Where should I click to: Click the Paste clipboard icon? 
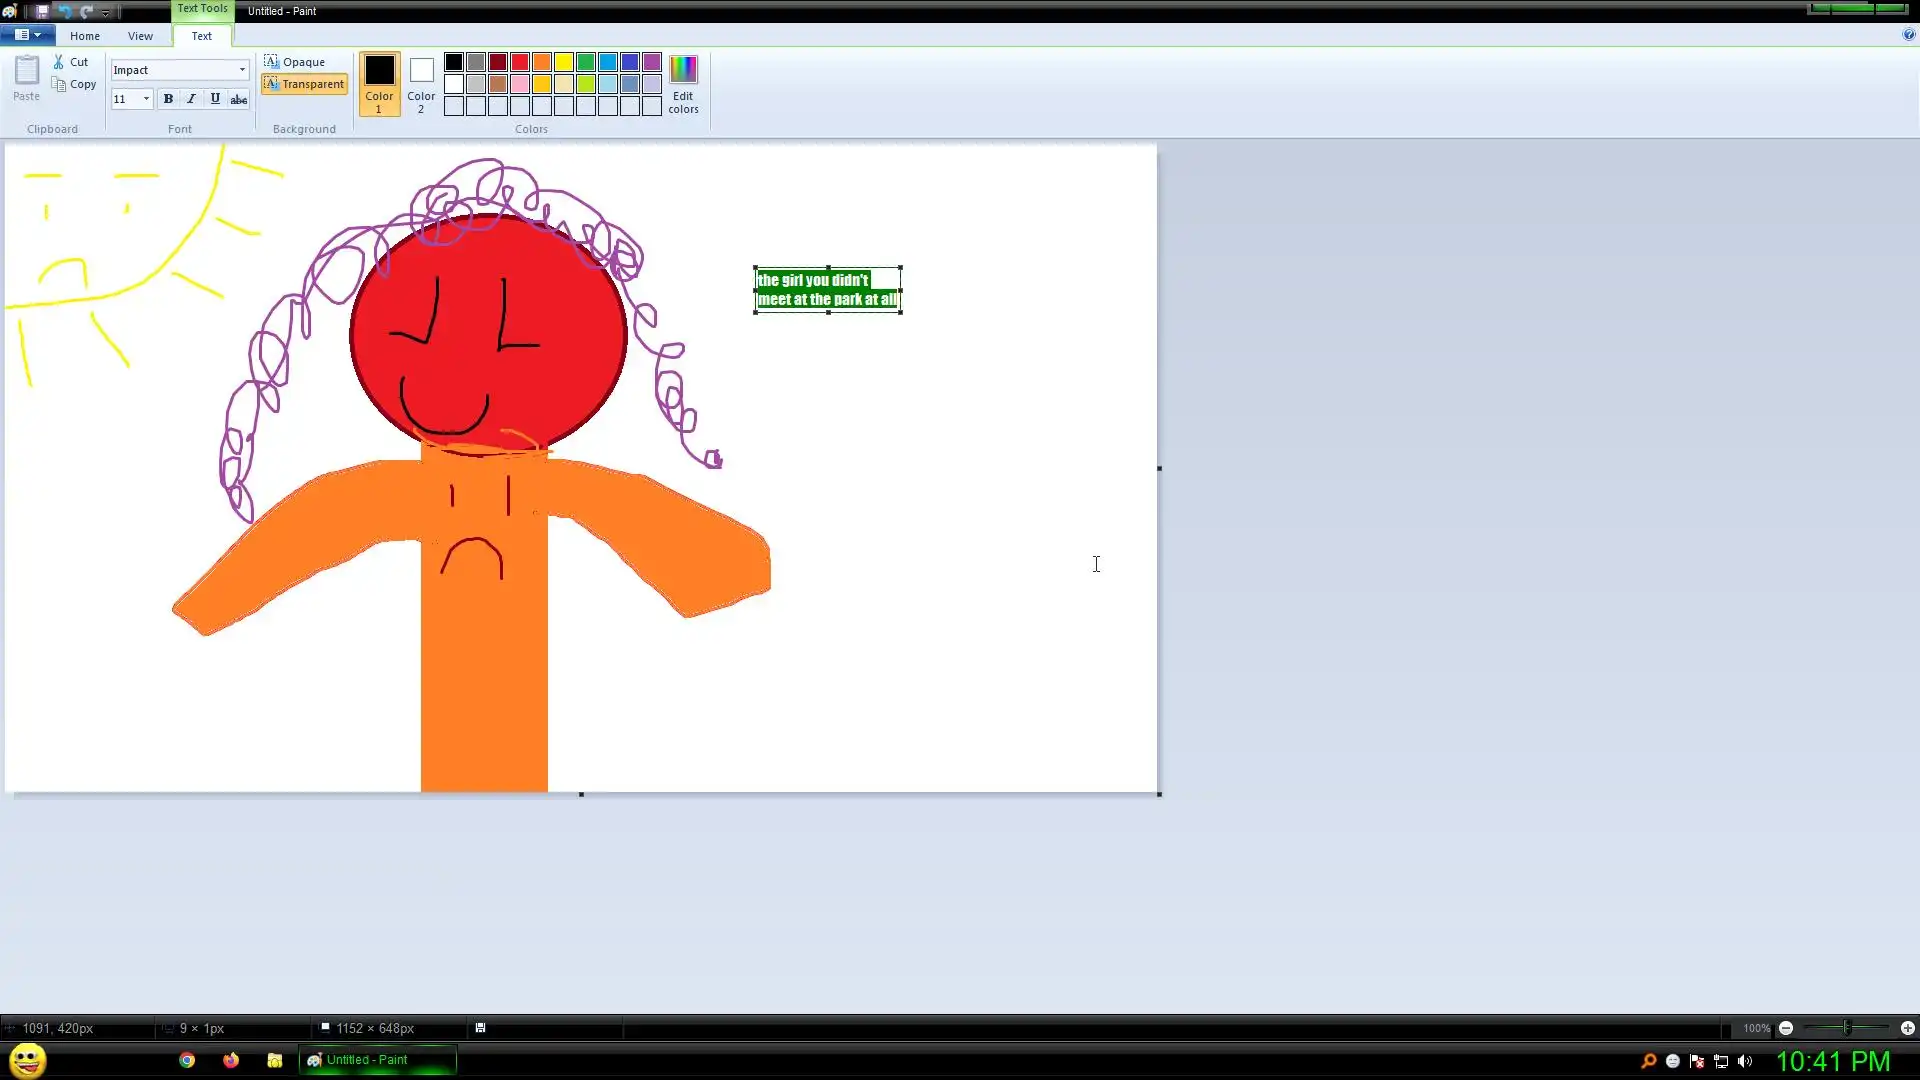pyautogui.click(x=27, y=70)
